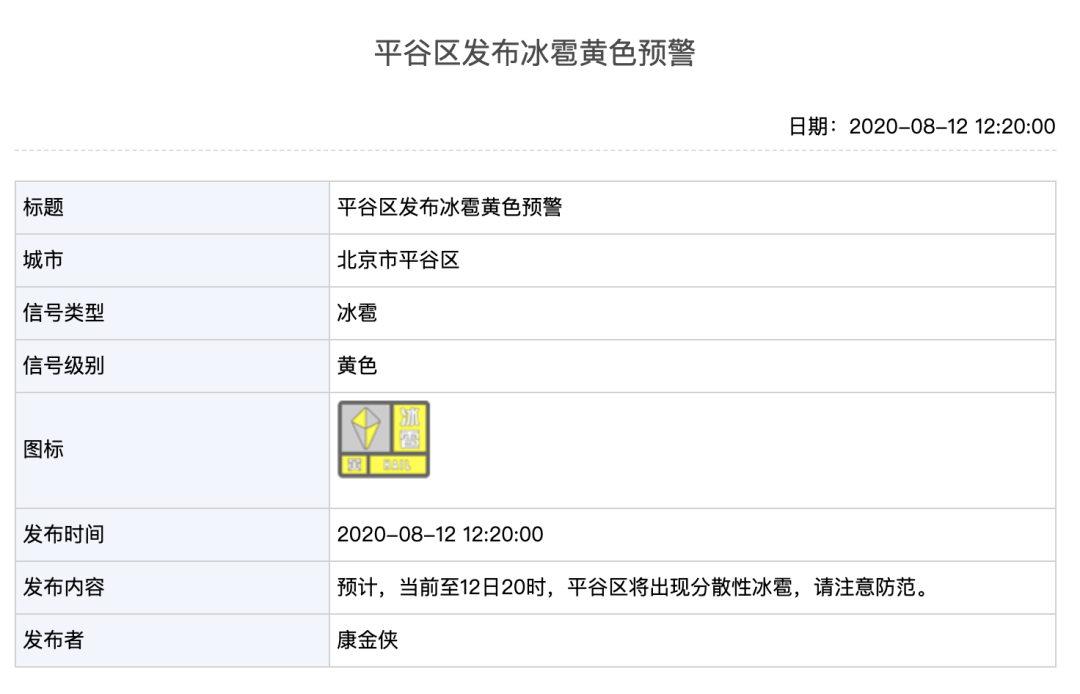Click the publisher name 康金侠
1080x694 pixels.
click(x=367, y=640)
